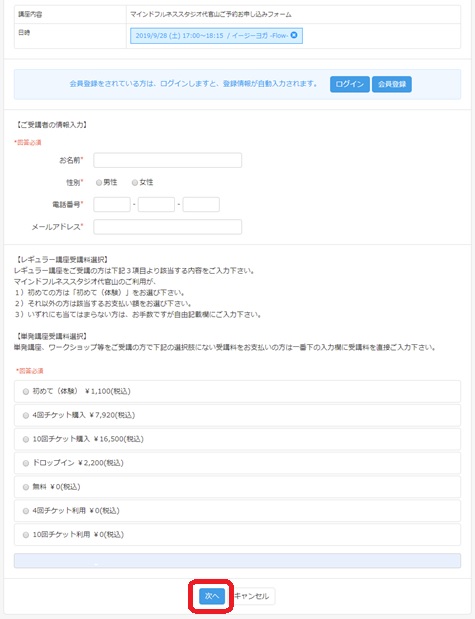Click the マインドフルネススタジオ代官山ご予約お申し込みフォーム text

tap(211, 14)
